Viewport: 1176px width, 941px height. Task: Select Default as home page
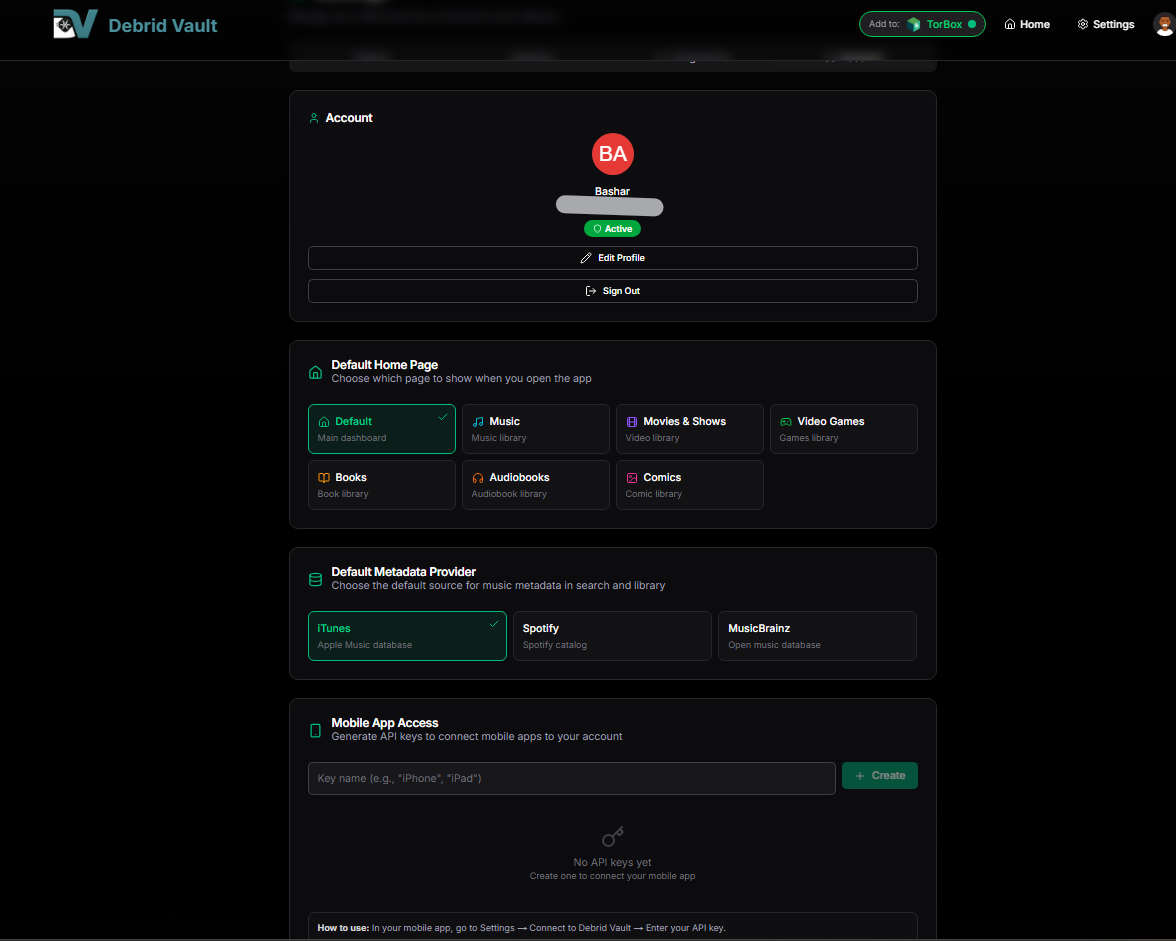point(381,429)
